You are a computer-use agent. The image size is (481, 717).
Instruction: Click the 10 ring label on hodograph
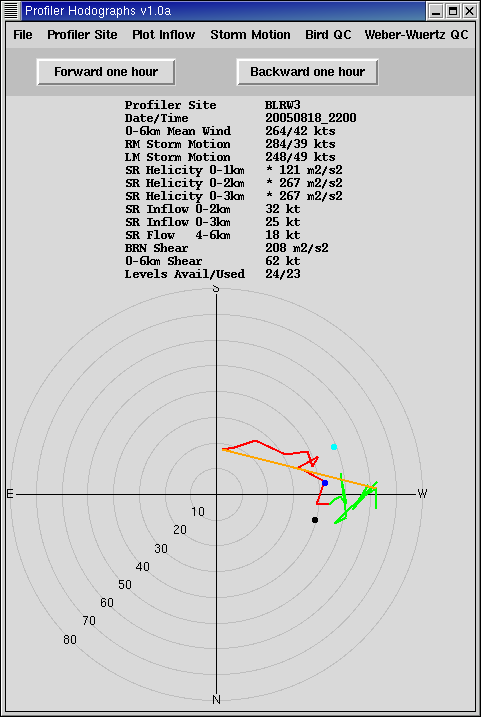point(198,512)
